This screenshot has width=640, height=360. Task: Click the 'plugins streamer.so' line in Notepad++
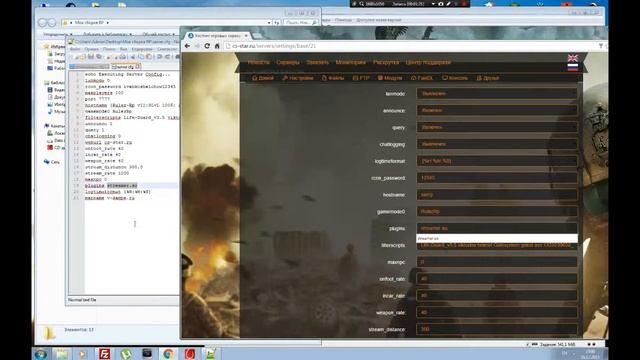tap(111, 186)
